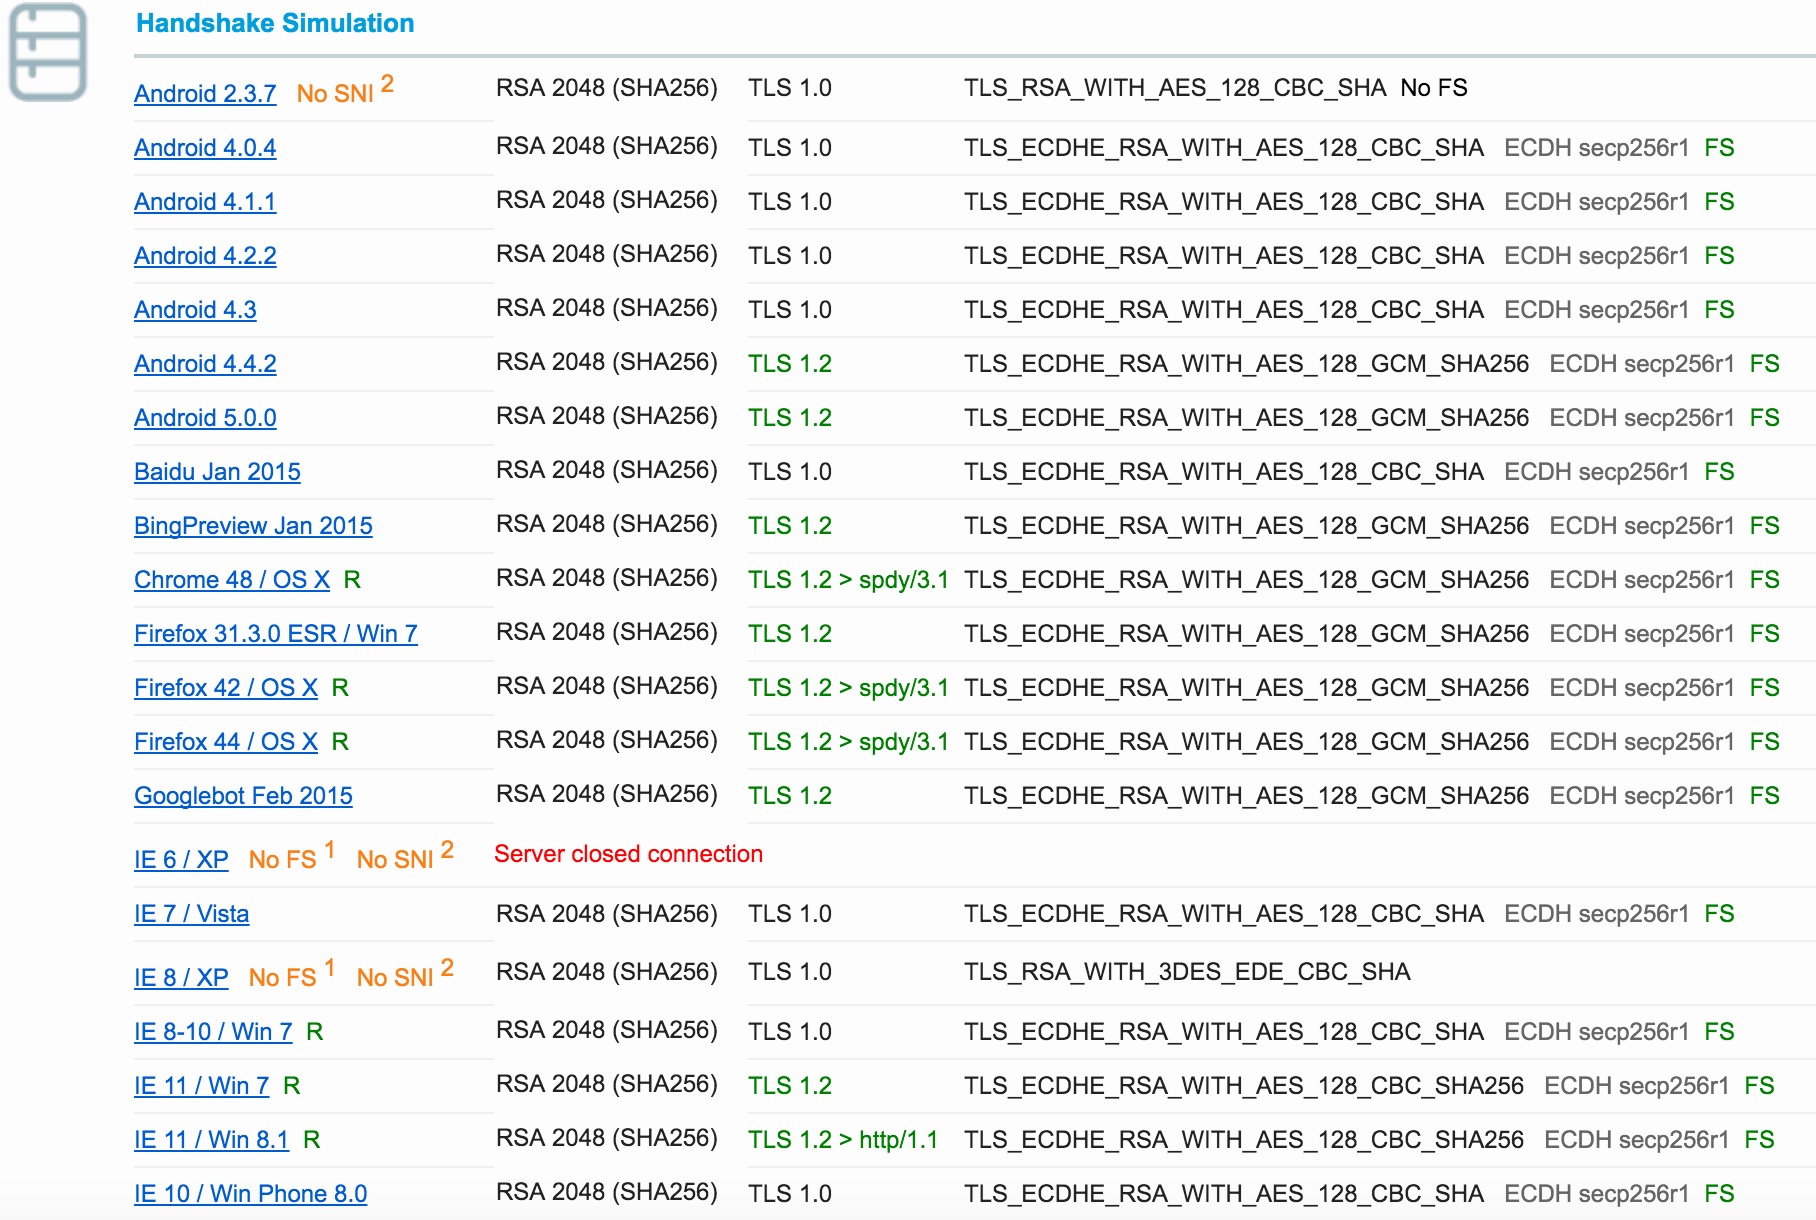Image resolution: width=1816 pixels, height=1220 pixels.
Task: Open the Android 2.3.7 client link
Action: pos(205,94)
